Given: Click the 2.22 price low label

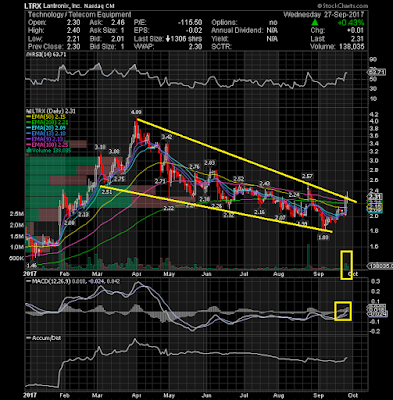Looking at the screenshot, I should [x=169, y=209].
